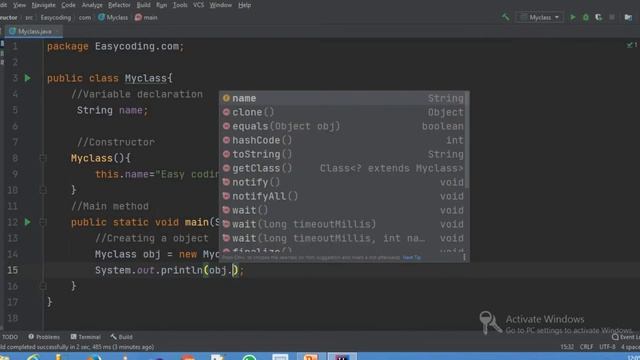
Task: Click the grey stop button
Action: coord(612,17)
